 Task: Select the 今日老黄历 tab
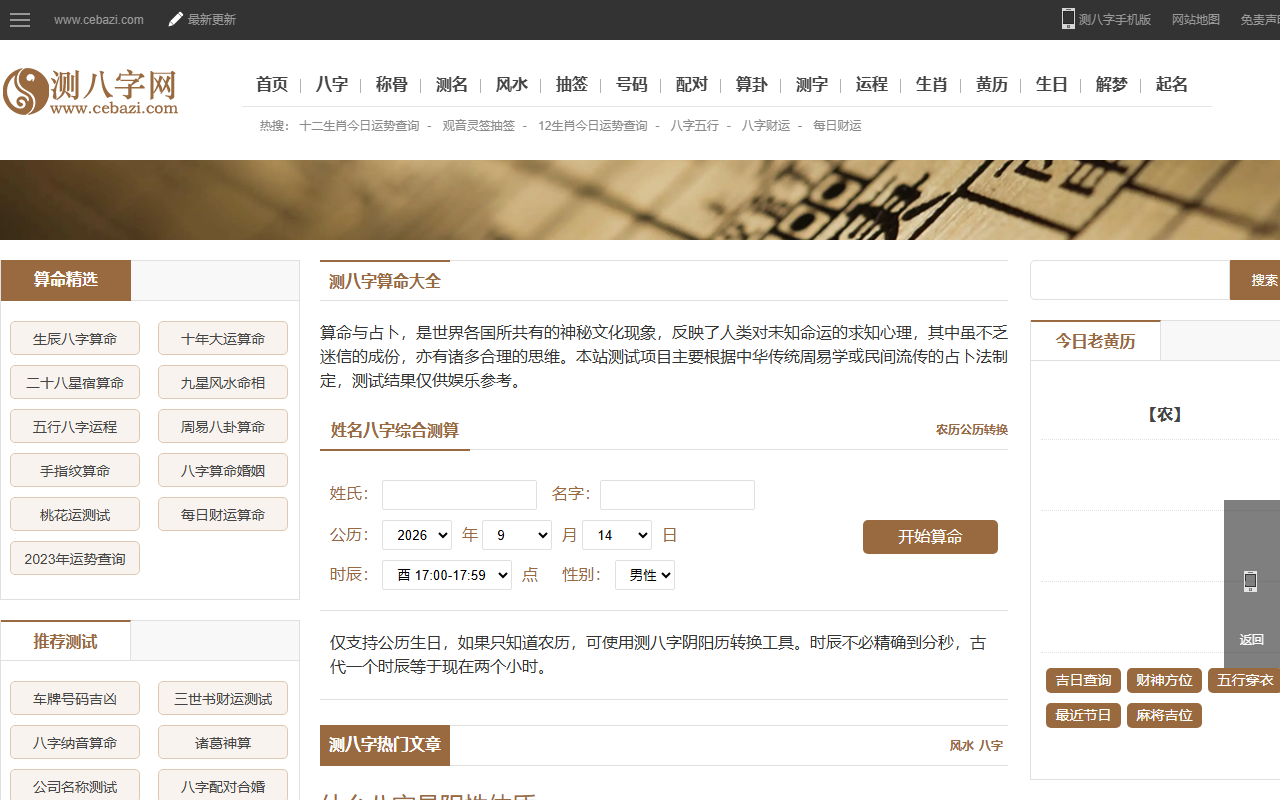[1096, 341]
